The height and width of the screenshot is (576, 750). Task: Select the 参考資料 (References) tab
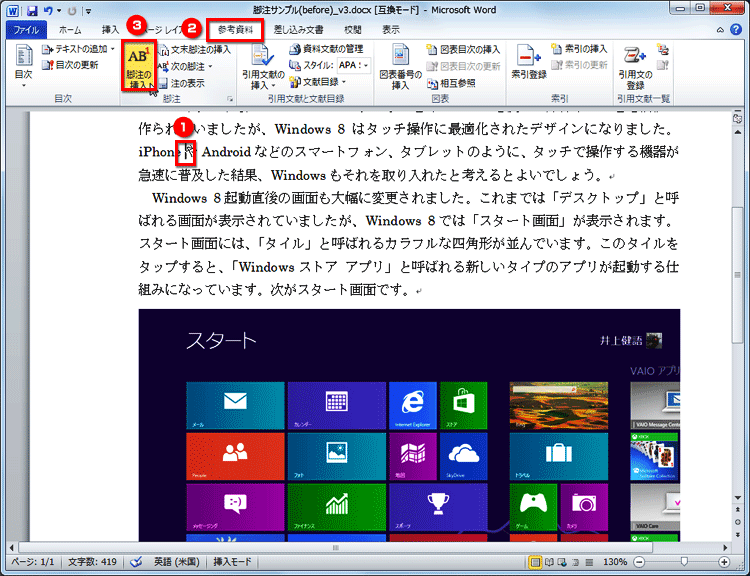[x=235, y=30]
